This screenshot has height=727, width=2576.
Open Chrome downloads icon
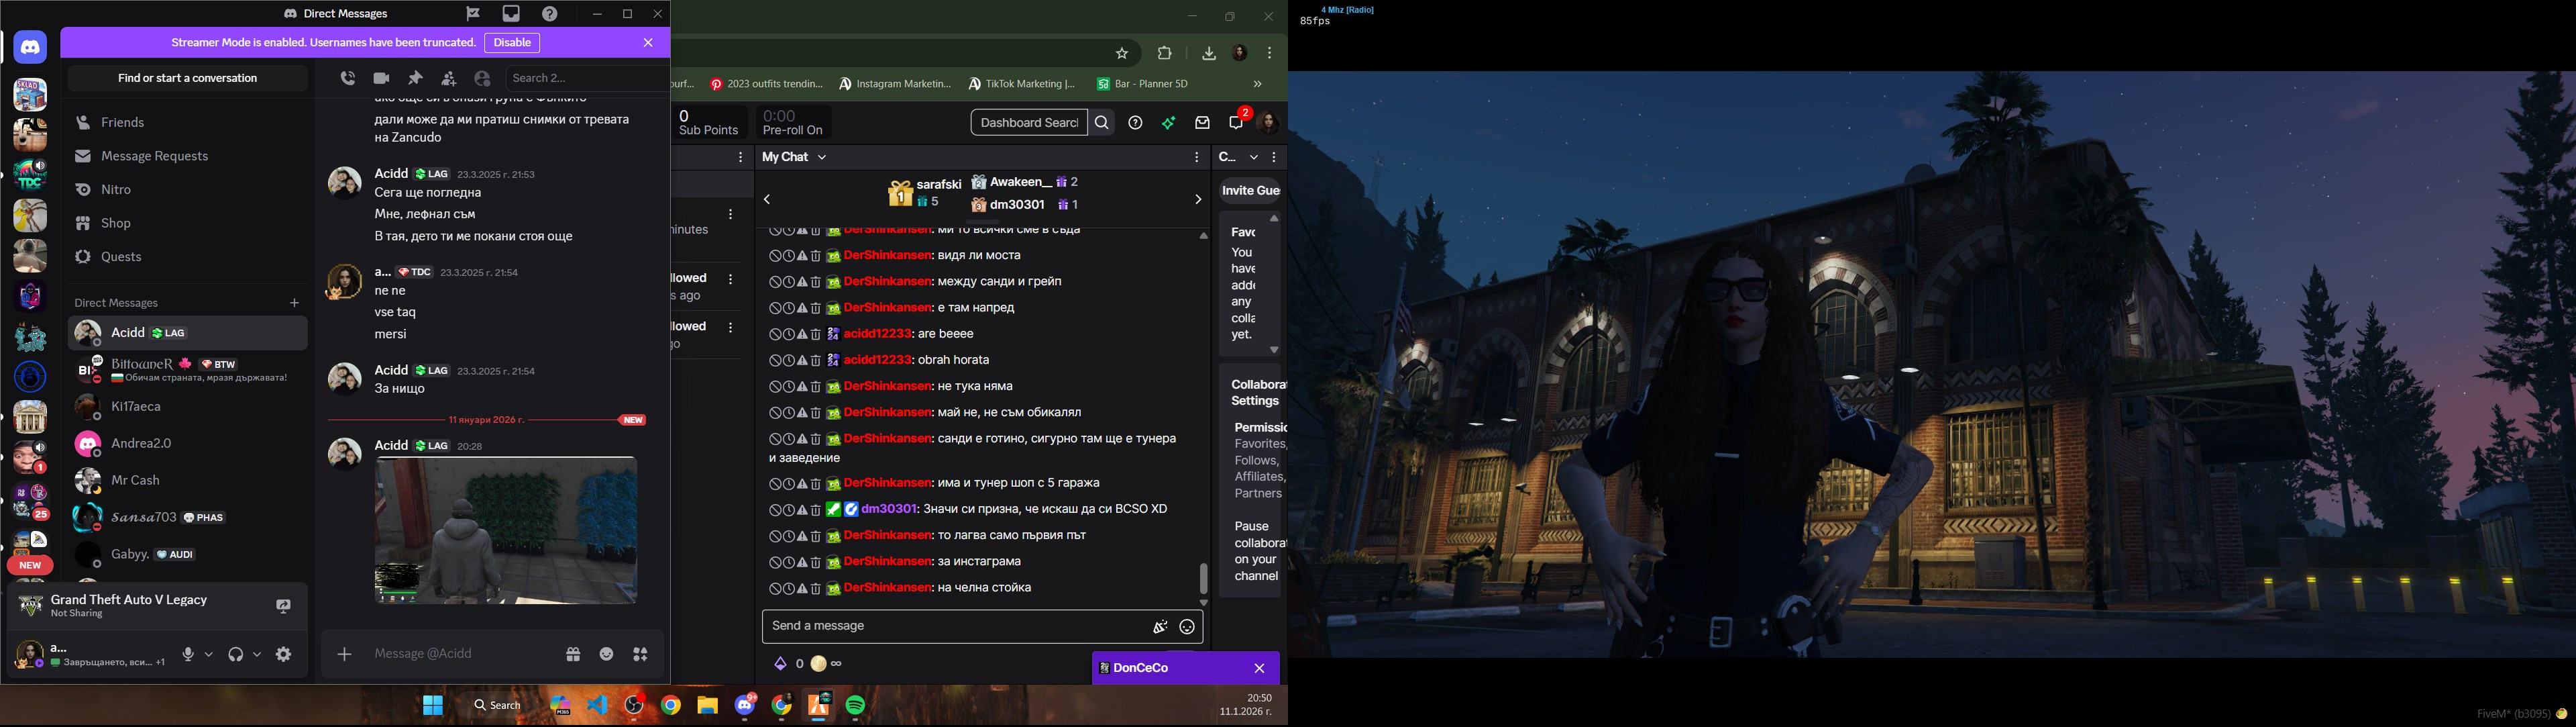[1208, 53]
